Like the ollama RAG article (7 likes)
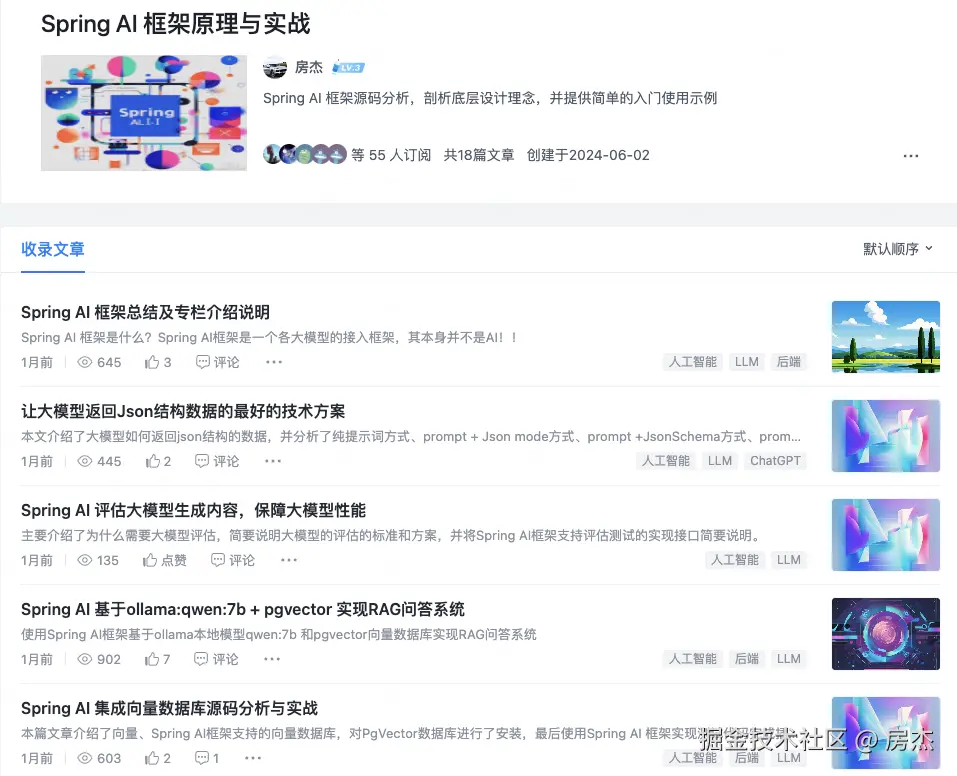 point(157,659)
